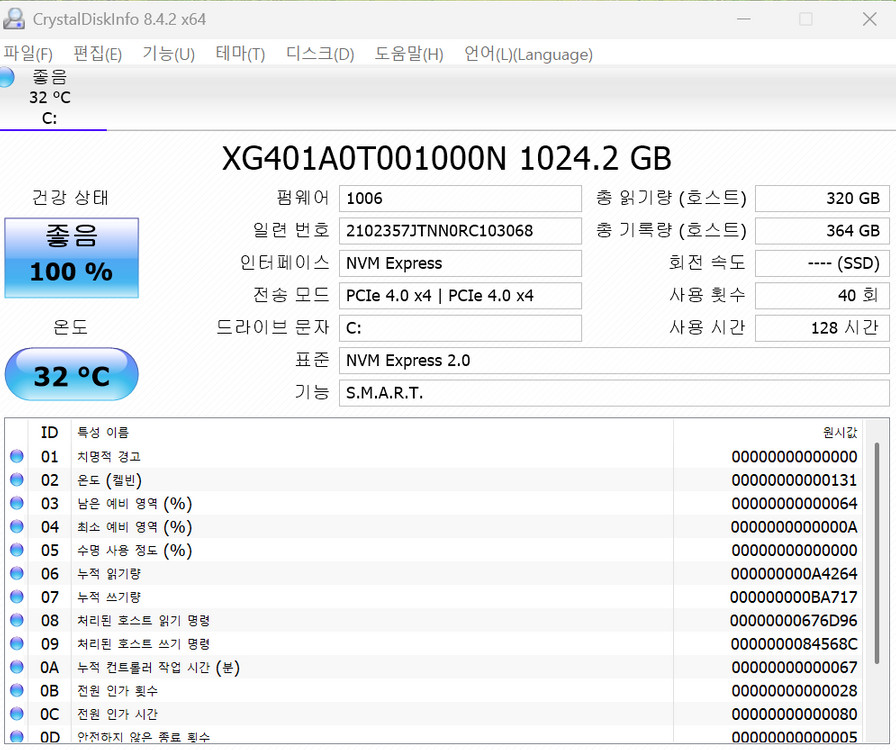Viewport: 896px width, 750px height.
Task: Click status dot for attribute 0B 전원 인가 횟수
Action: click(x=17, y=691)
